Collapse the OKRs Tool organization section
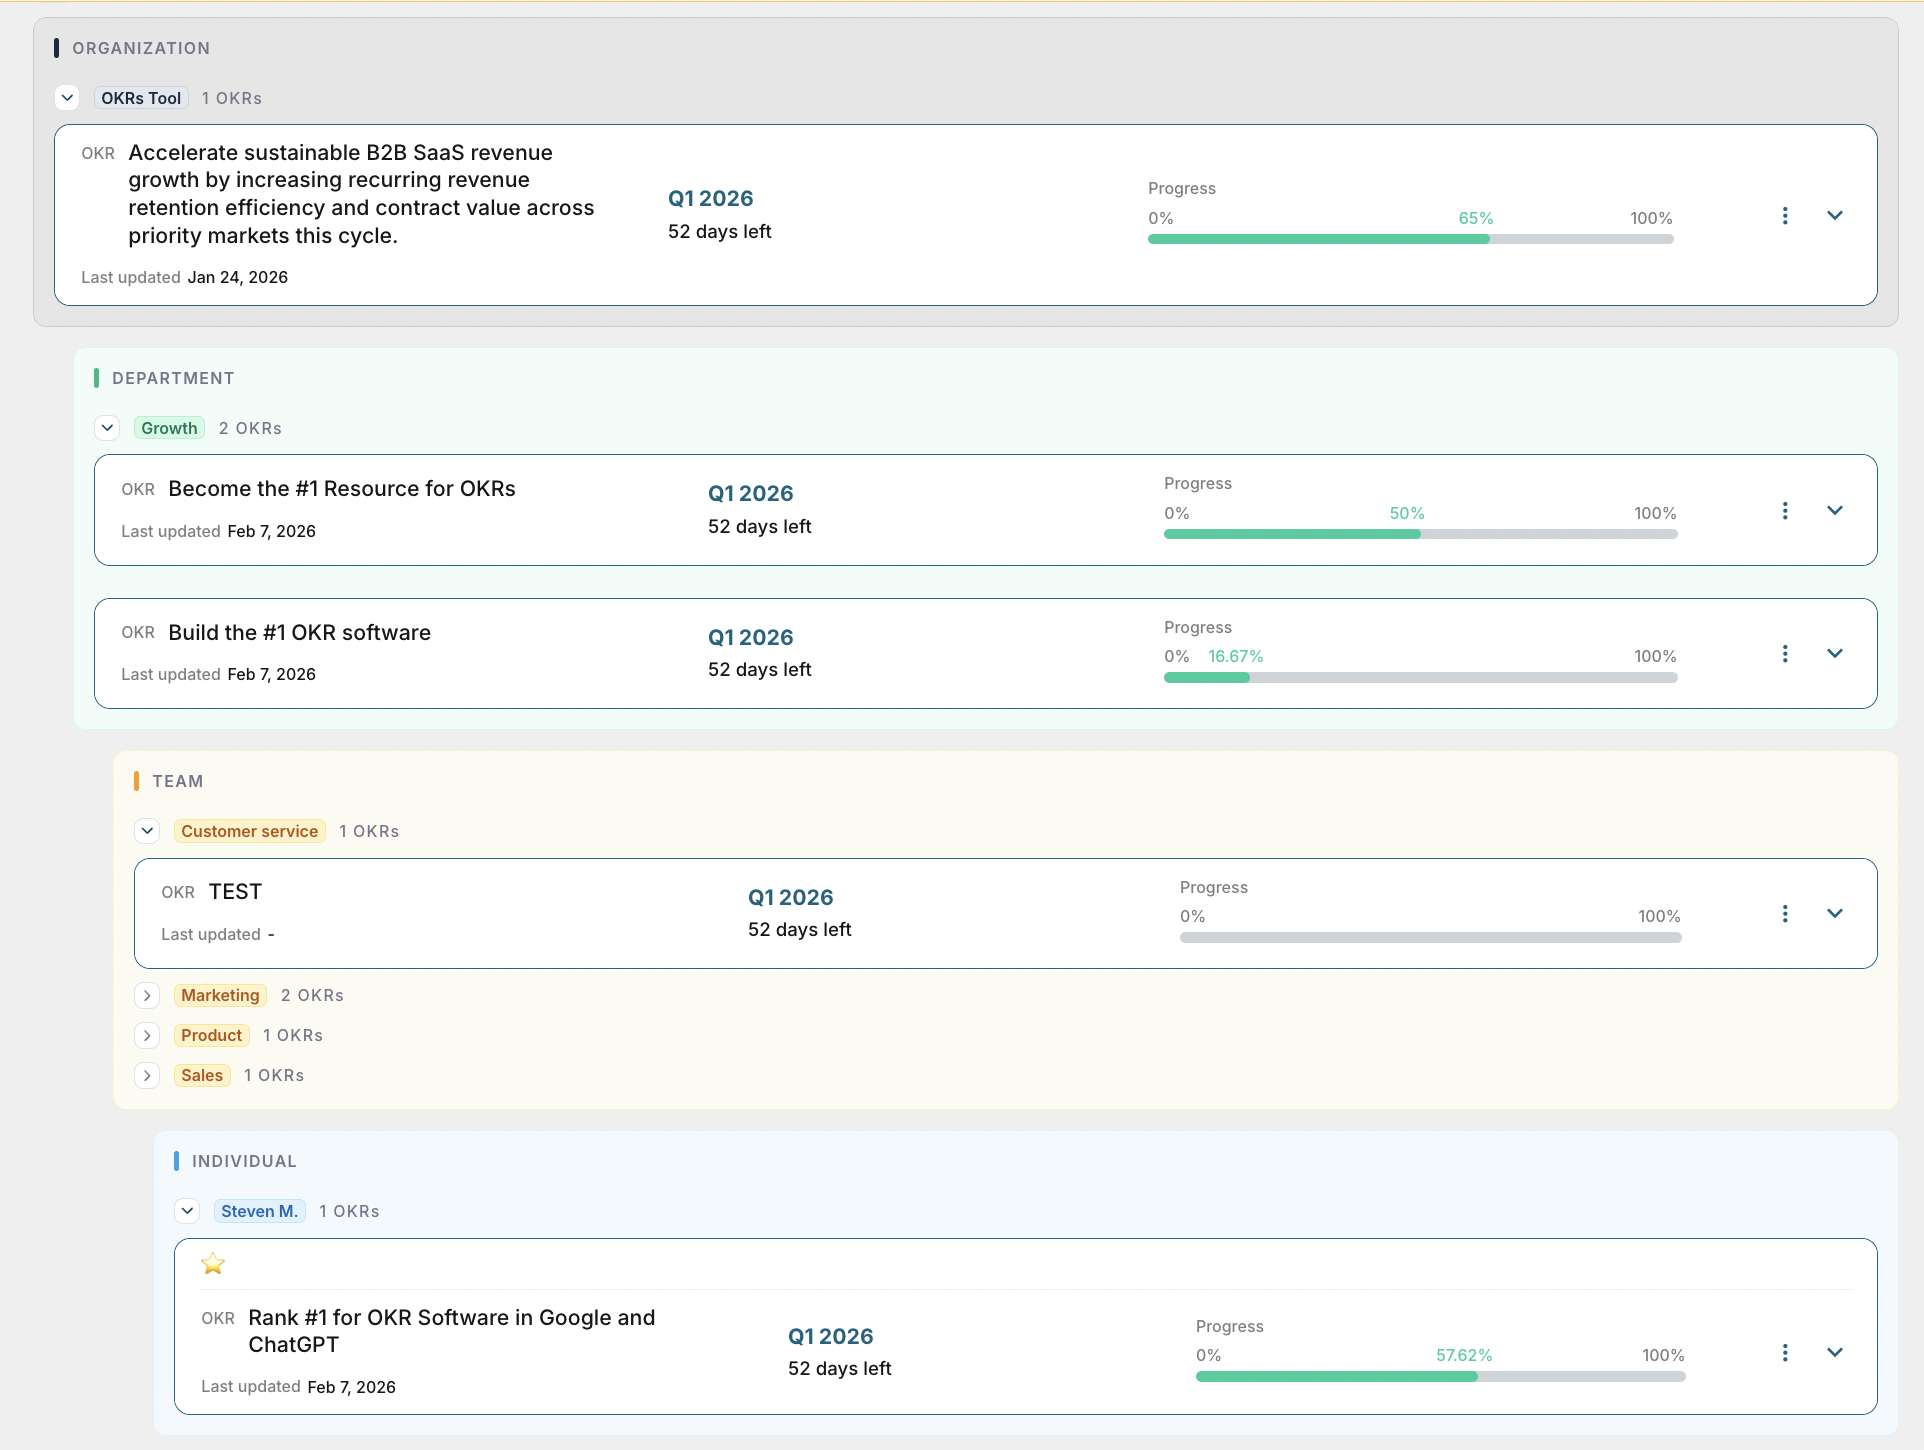1924x1450 pixels. pos(67,97)
